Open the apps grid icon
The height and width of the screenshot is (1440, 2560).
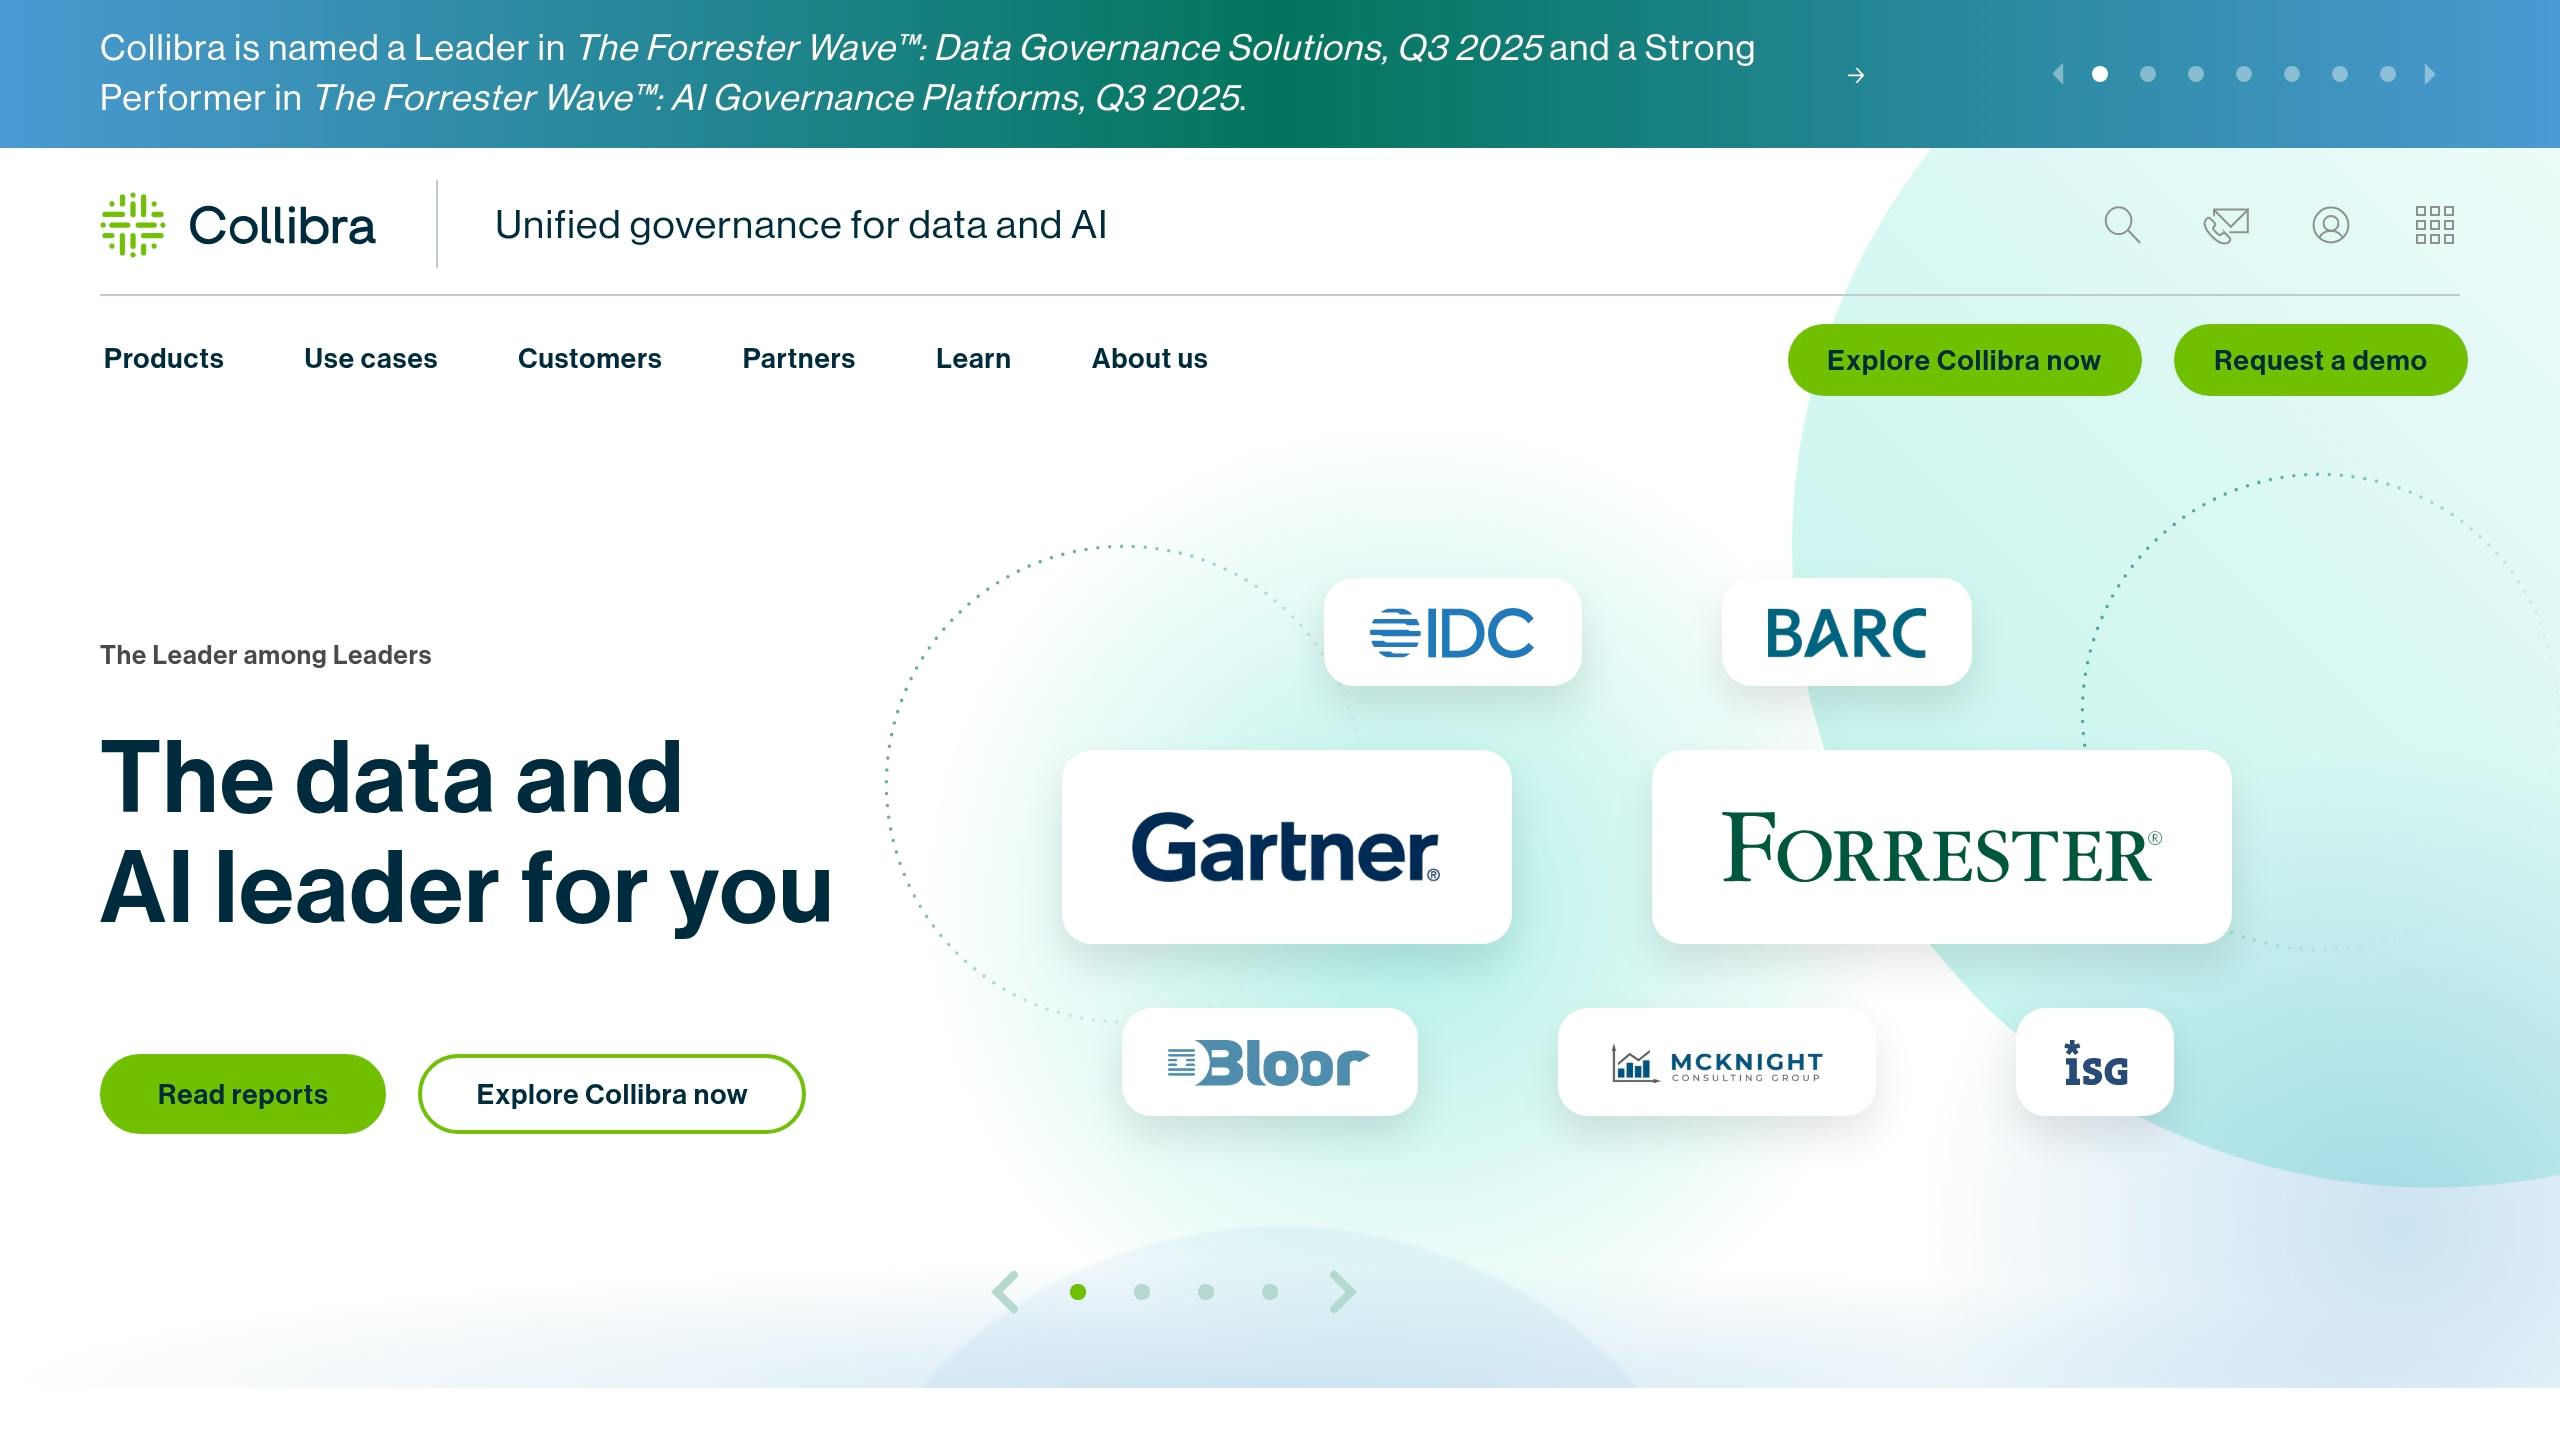pos(2434,225)
